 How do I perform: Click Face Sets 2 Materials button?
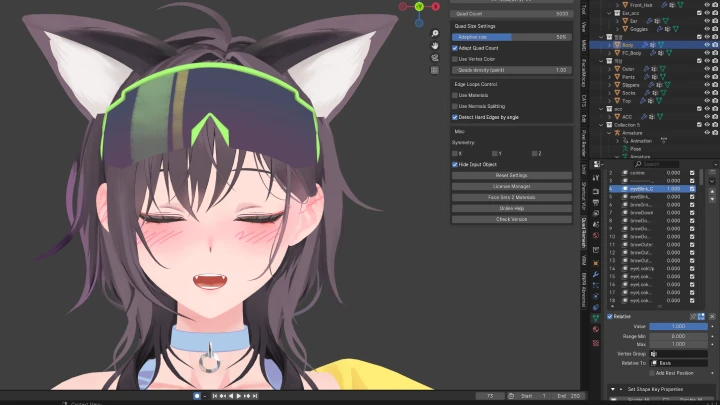pyautogui.click(x=512, y=197)
